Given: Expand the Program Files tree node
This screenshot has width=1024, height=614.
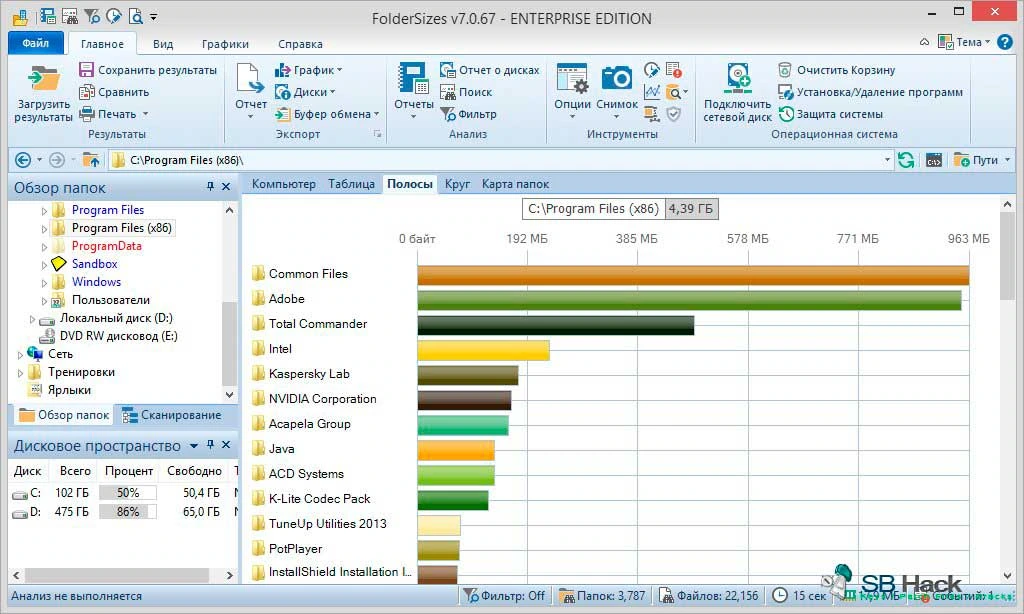Looking at the screenshot, I should click(44, 210).
